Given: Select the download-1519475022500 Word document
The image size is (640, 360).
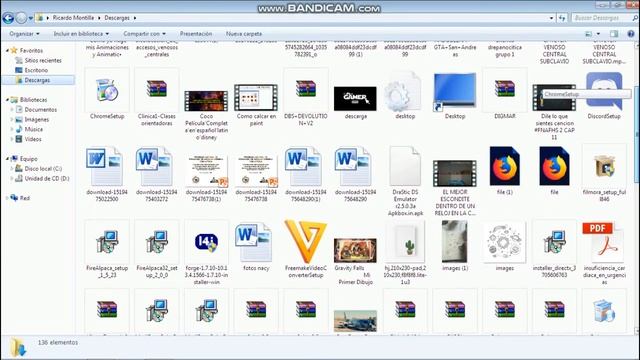Looking at the screenshot, I should [104, 167].
